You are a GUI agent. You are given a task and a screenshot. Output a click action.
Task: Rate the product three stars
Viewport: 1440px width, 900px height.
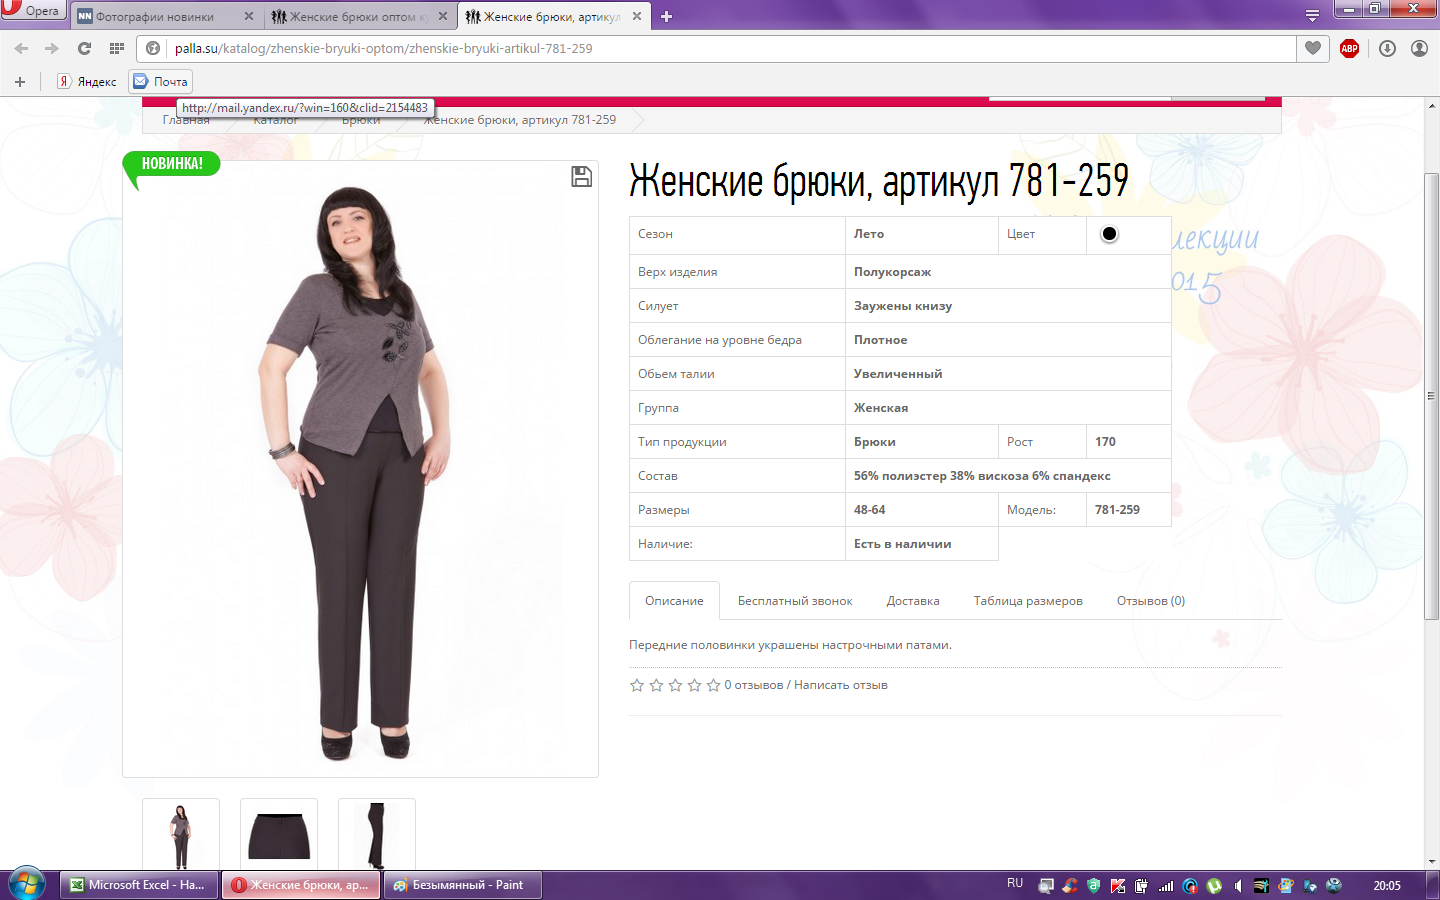[675, 685]
